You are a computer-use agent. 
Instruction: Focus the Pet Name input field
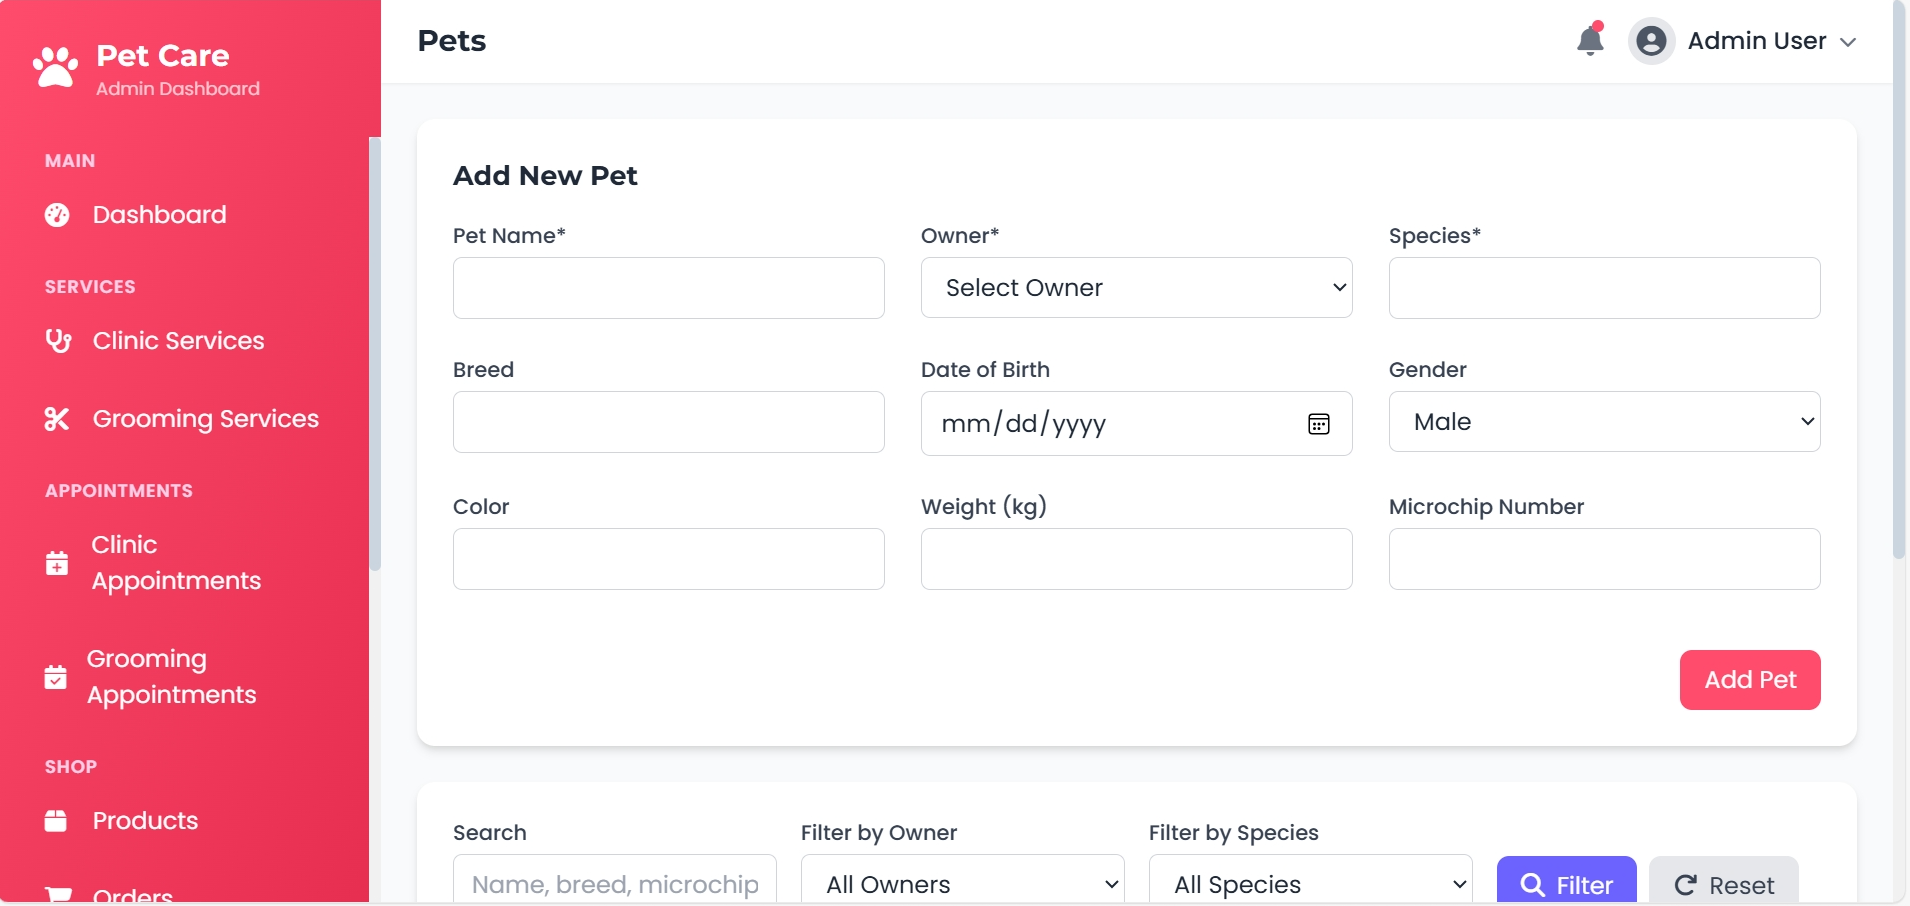tap(668, 288)
